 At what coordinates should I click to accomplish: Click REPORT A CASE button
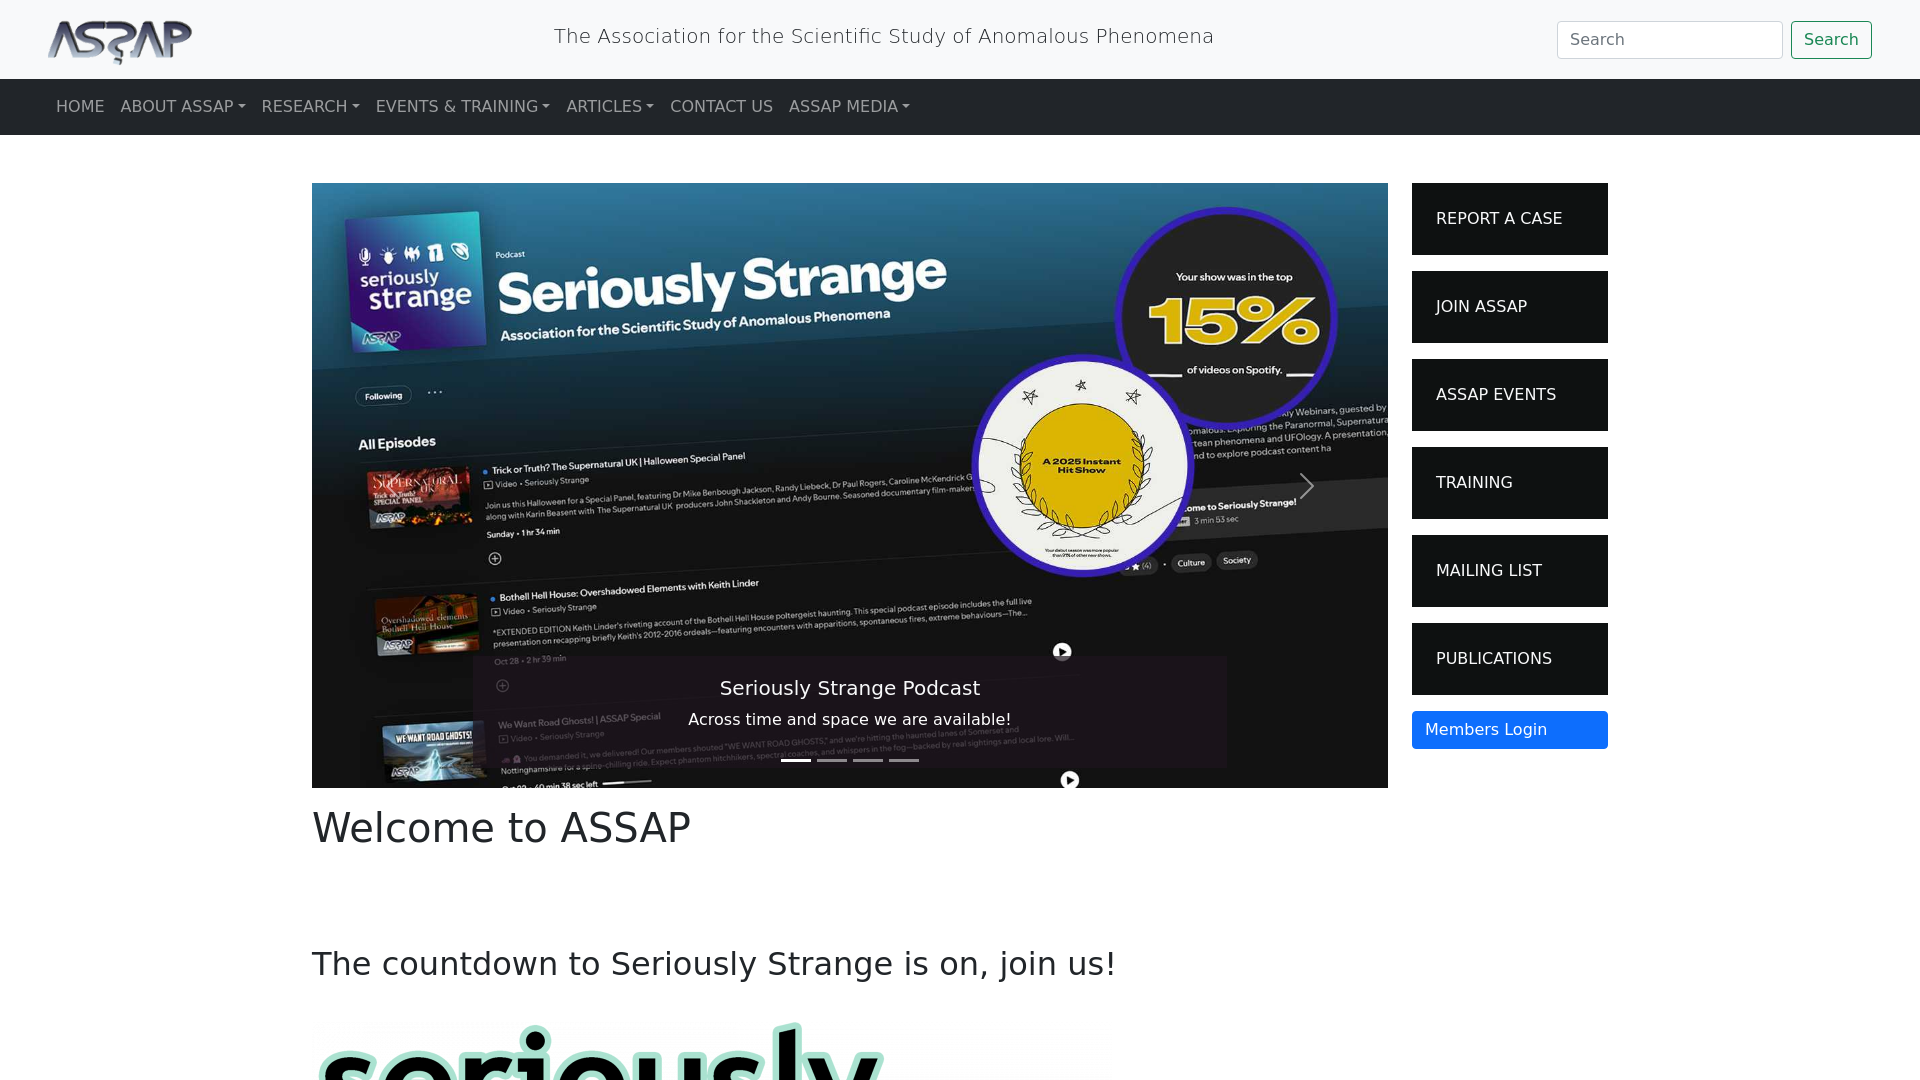(x=1510, y=219)
